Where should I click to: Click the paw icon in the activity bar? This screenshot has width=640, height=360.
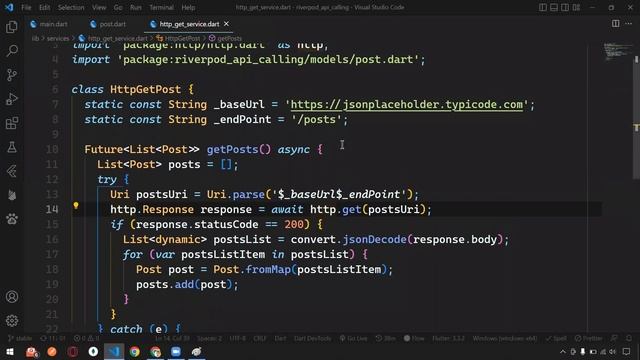[x=12, y=219]
